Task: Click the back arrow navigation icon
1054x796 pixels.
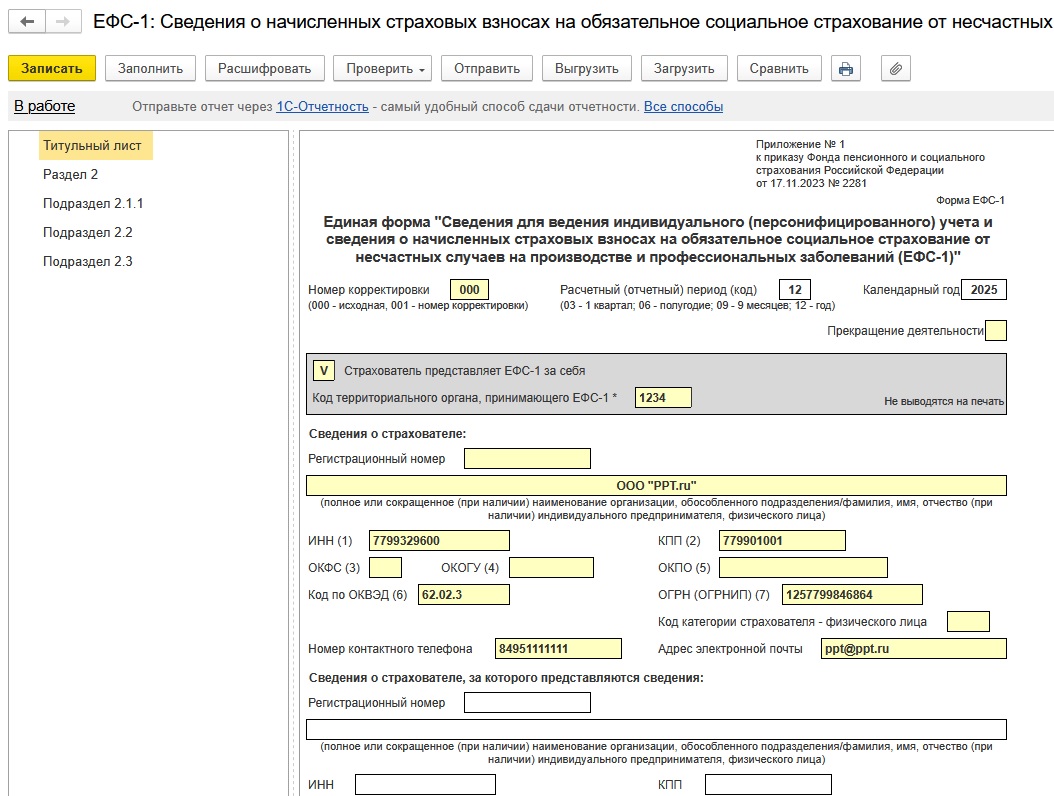Action: click(x=27, y=21)
